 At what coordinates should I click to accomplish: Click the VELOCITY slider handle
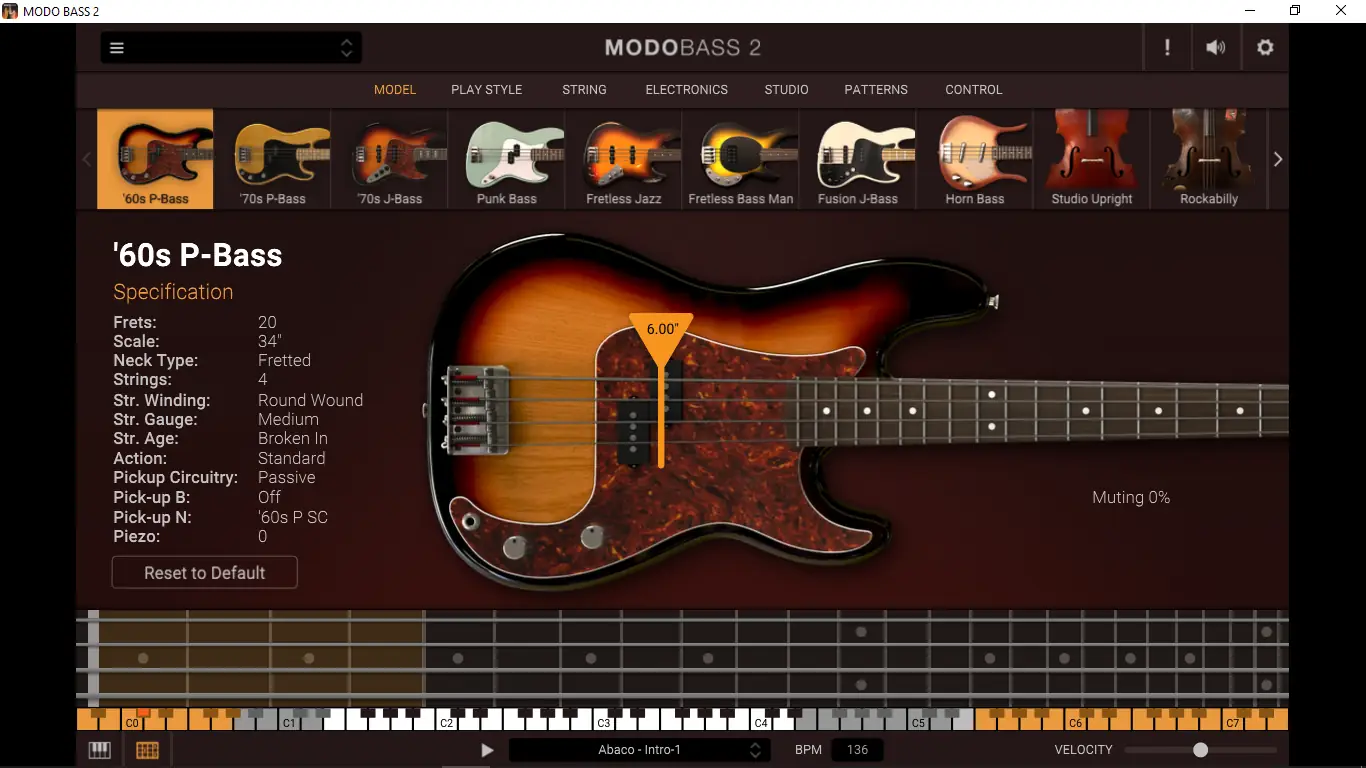click(x=1200, y=750)
